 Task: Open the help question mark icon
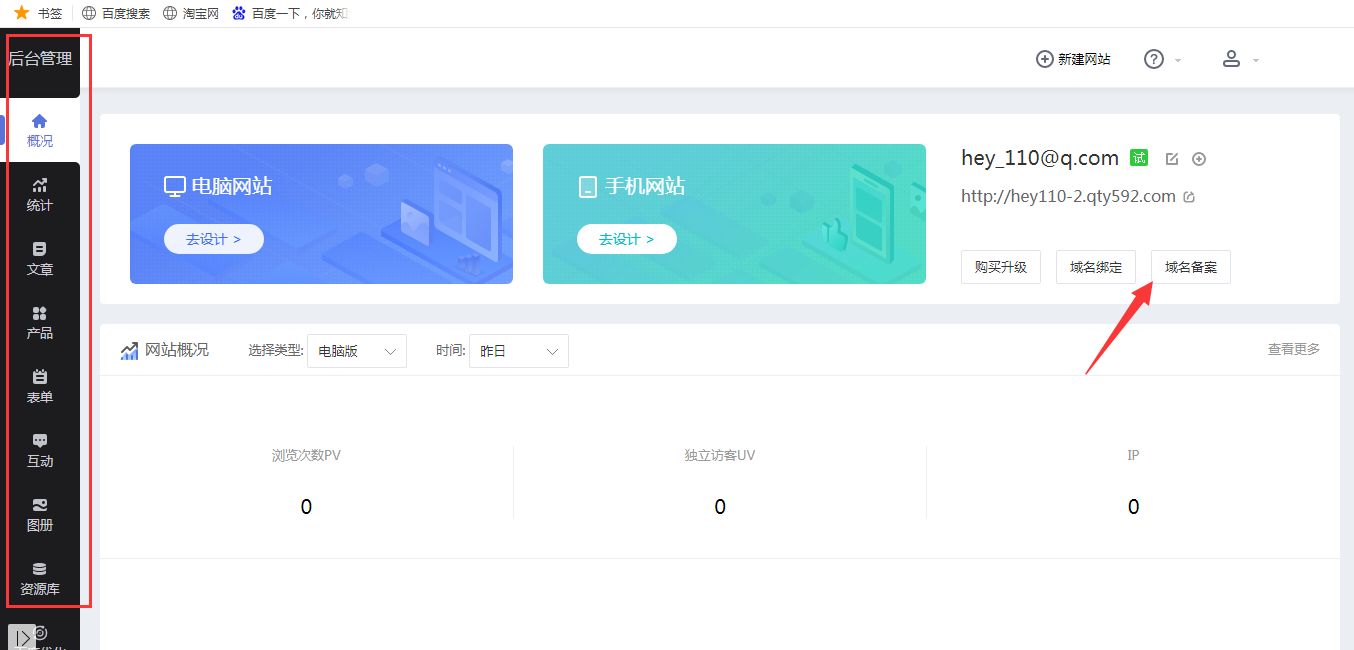click(1155, 59)
